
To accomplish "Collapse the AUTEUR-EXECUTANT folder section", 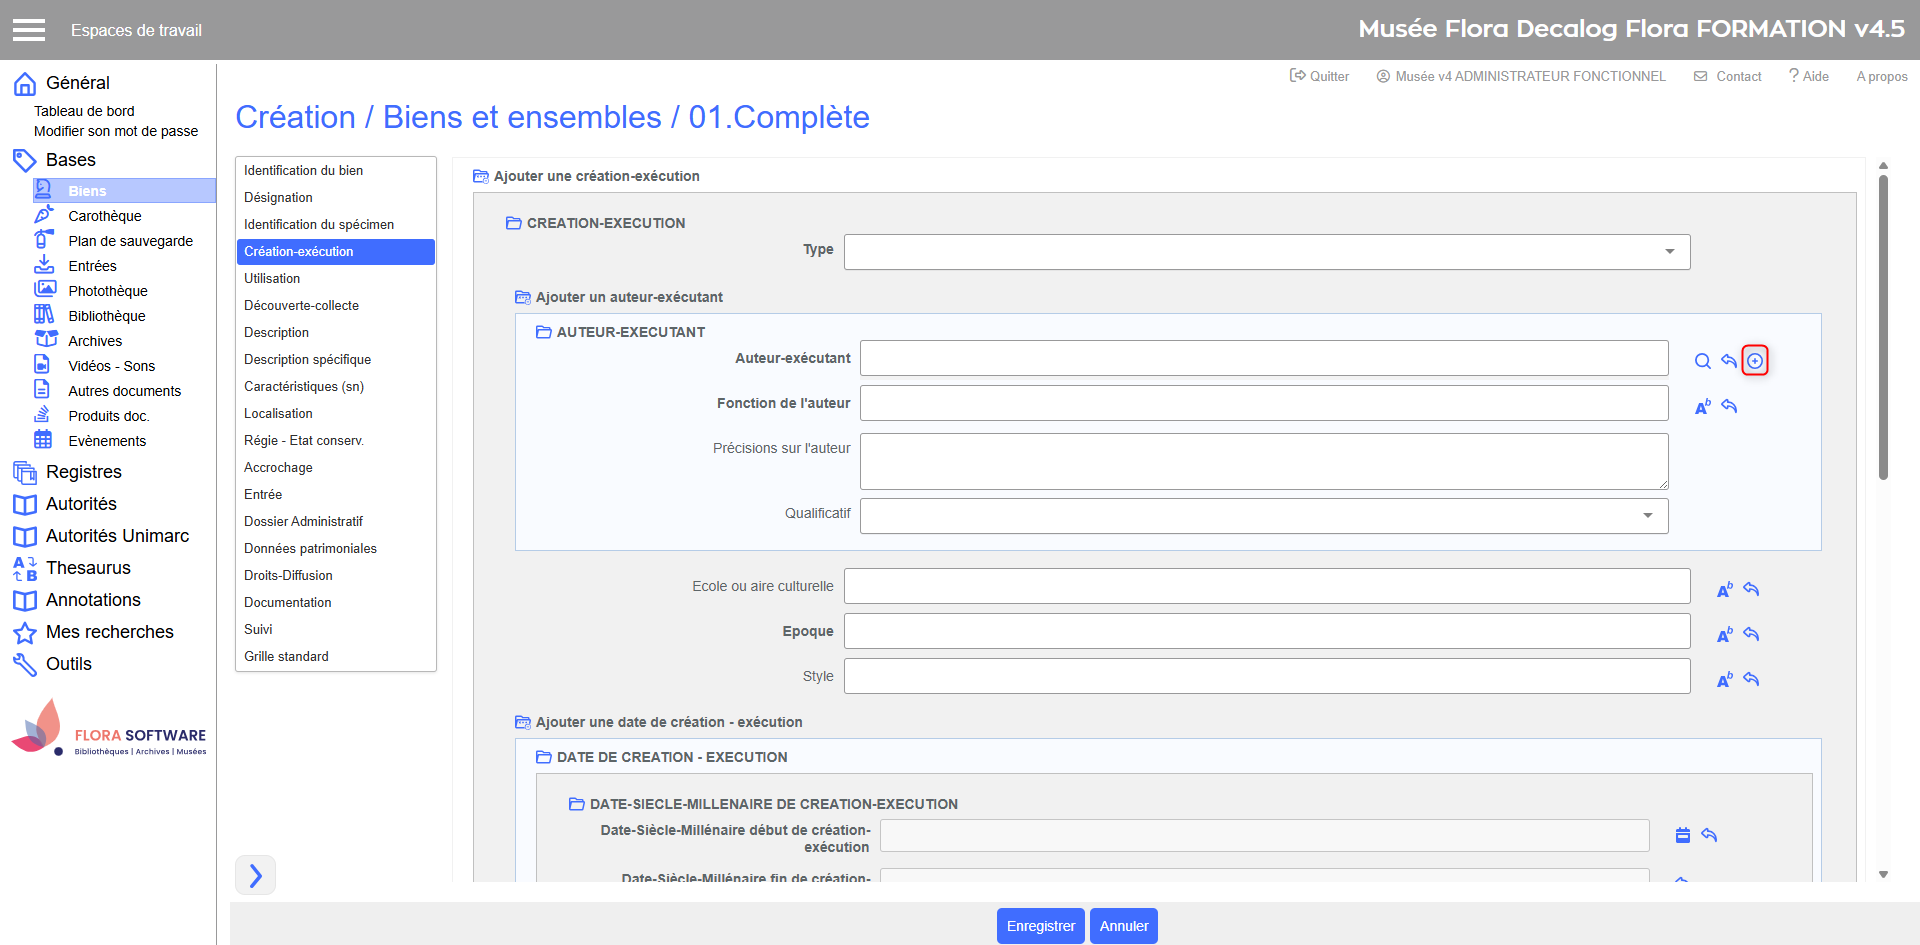I will (544, 332).
